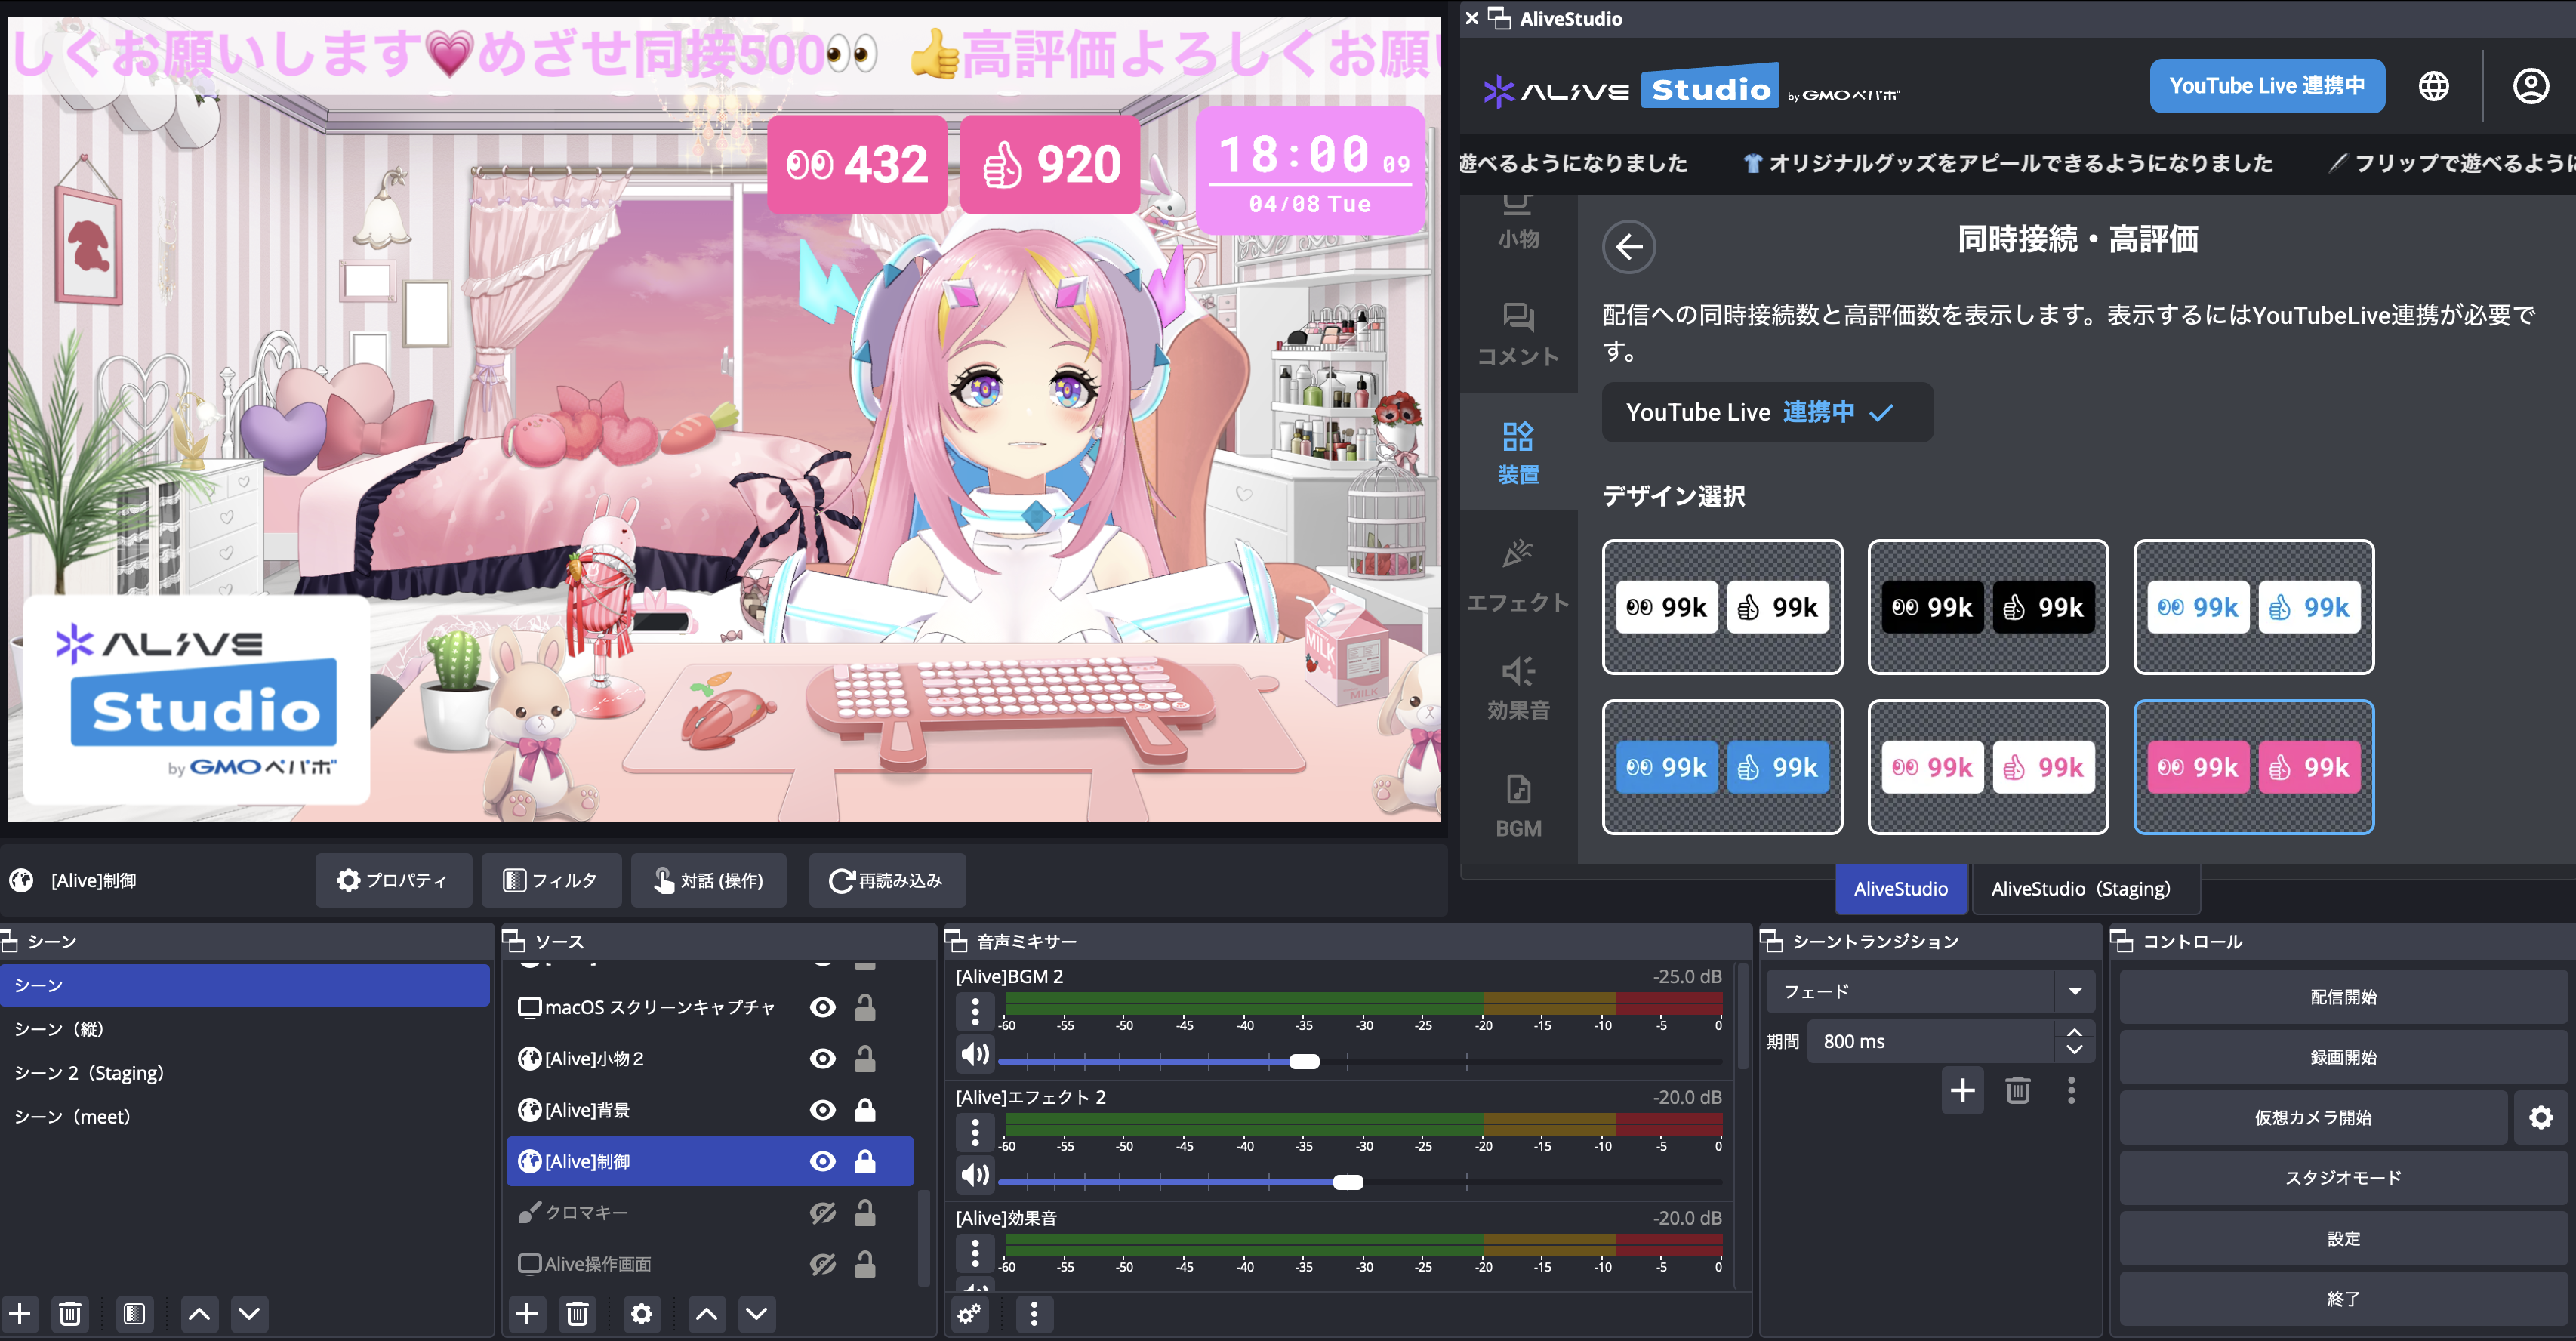Choose the black counter design
This screenshot has height=1341, width=2576.
point(1988,607)
